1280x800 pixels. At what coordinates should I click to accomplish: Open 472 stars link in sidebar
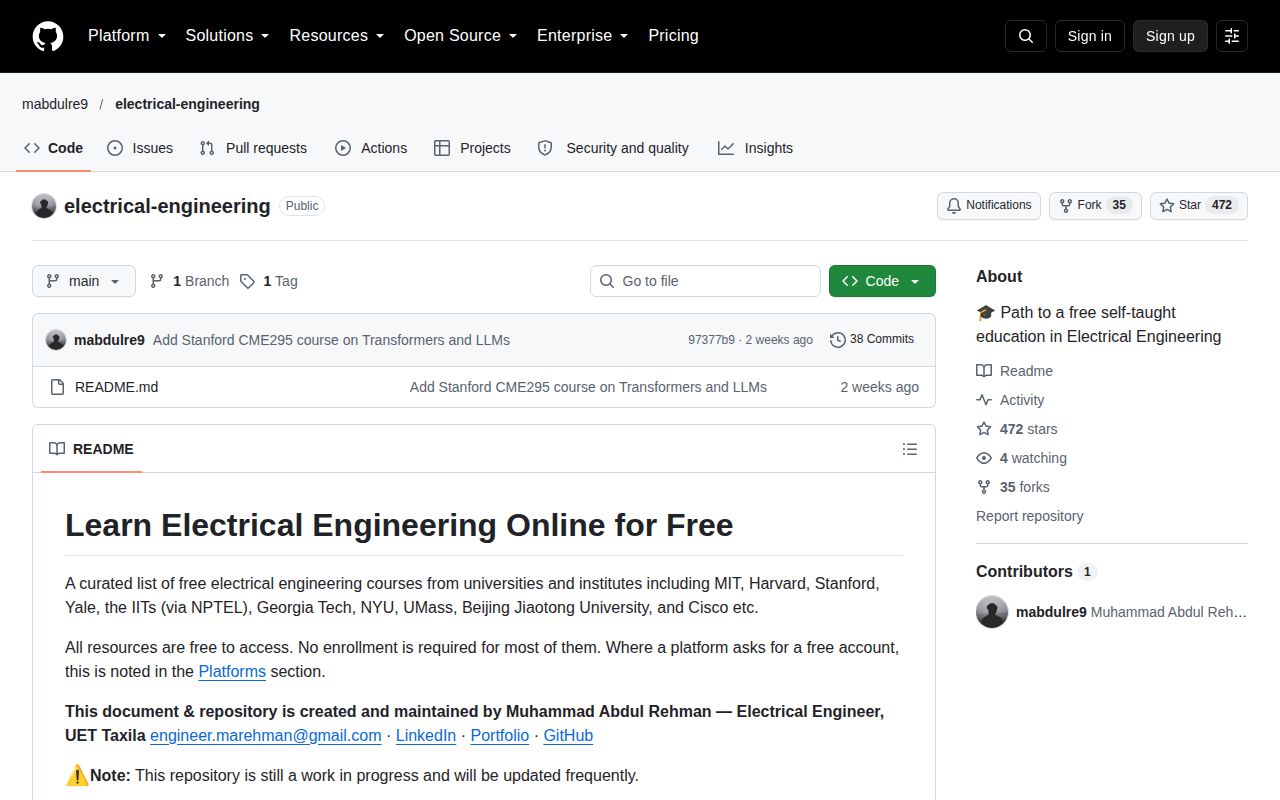pos(1016,429)
